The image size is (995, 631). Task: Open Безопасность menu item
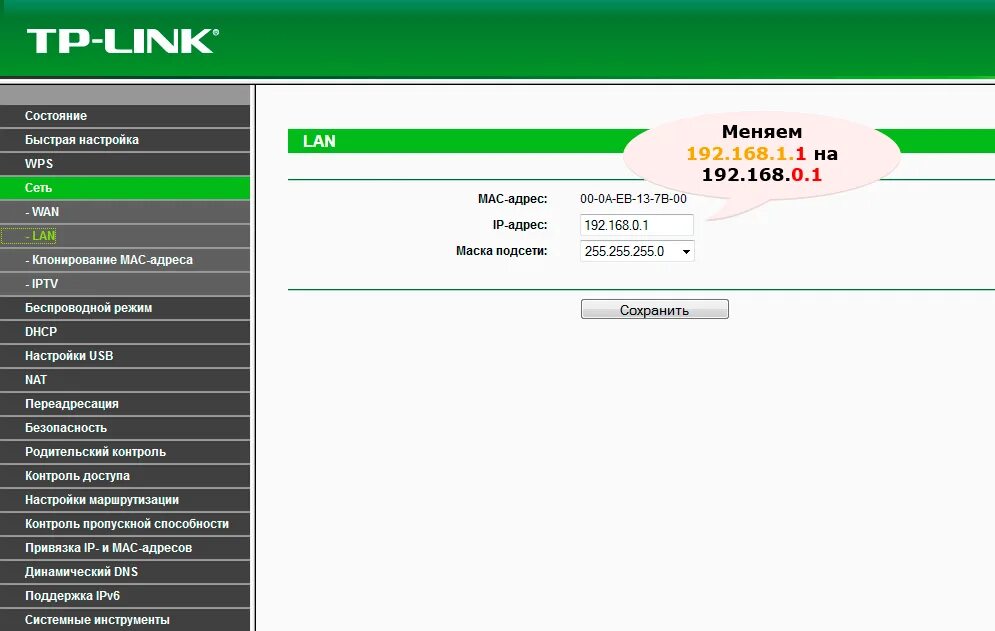pos(125,428)
